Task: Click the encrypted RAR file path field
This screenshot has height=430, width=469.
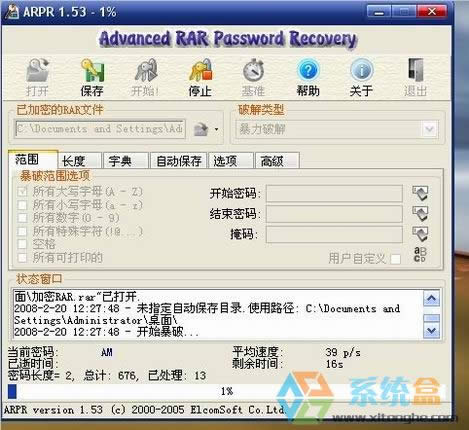Action: [100, 129]
